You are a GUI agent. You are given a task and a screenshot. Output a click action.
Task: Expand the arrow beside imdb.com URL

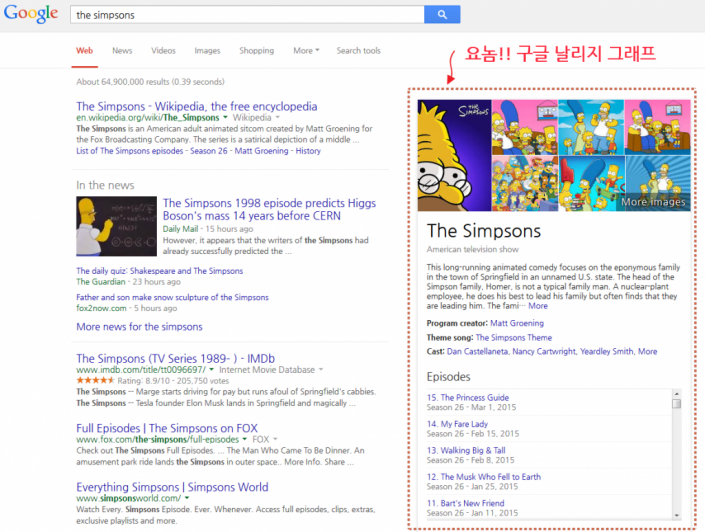coord(211,370)
